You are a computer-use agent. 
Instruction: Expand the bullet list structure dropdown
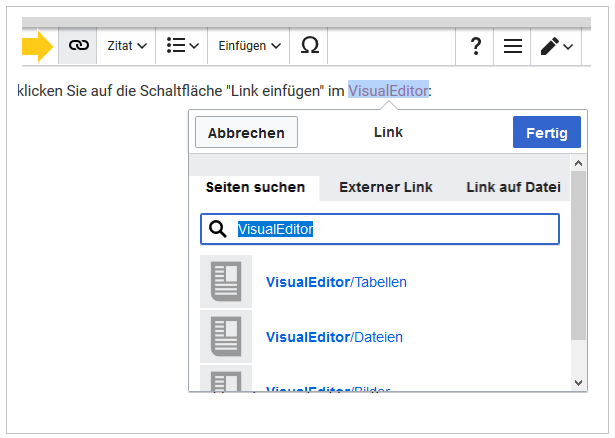(182, 46)
